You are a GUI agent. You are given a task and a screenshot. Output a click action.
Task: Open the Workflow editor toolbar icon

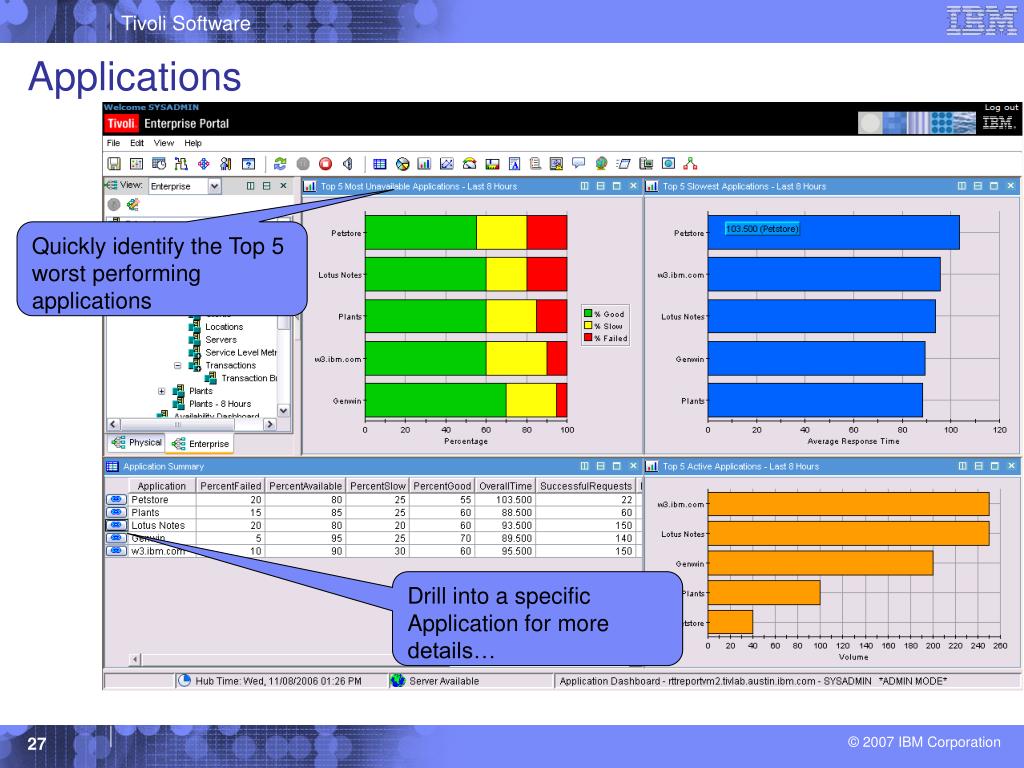[181, 163]
